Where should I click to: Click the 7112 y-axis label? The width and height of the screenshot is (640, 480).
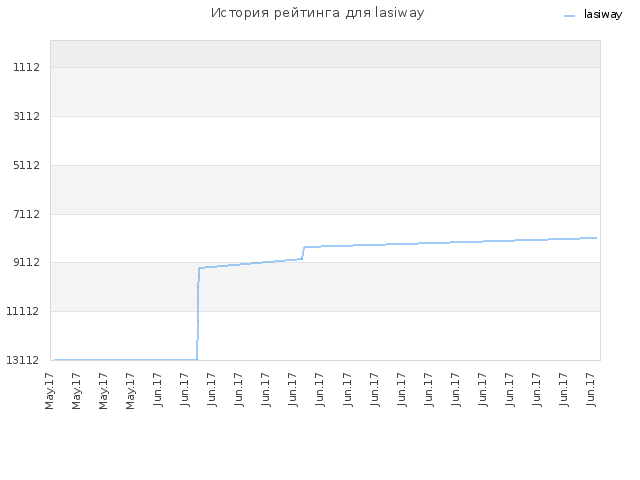(27, 214)
